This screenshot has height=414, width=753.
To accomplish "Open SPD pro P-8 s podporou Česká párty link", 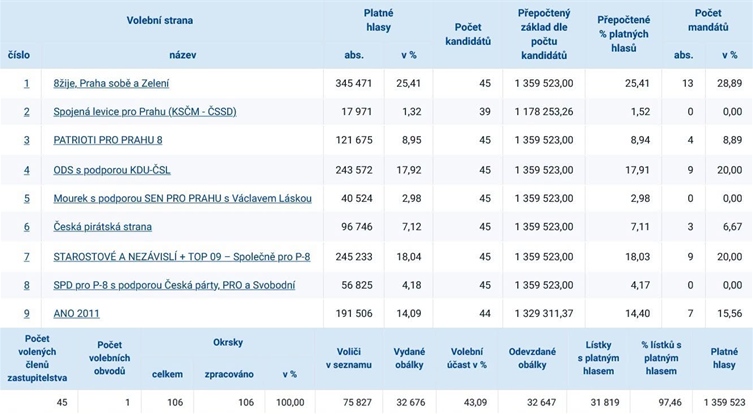I will 174,285.
